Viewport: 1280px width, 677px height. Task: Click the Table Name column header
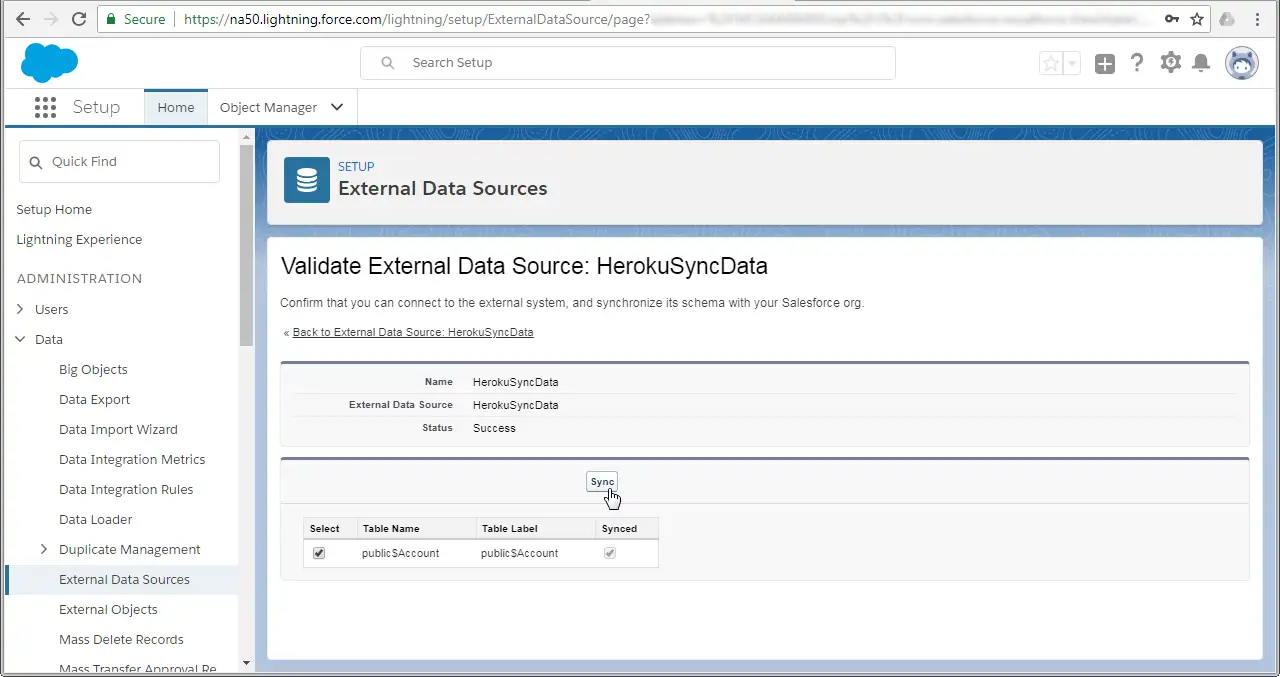pos(391,528)
